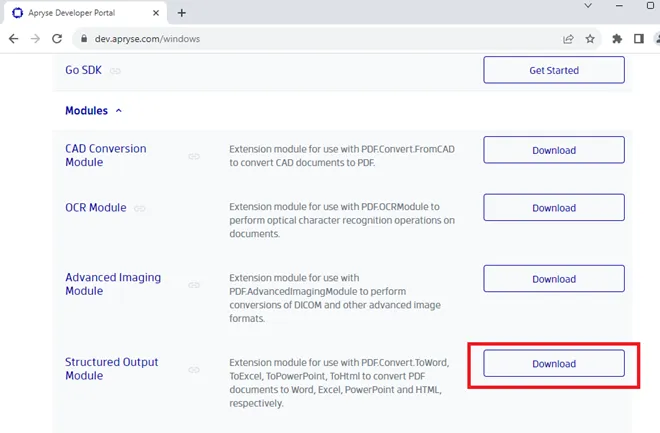Copy anchor link beside Advanced Imaging Module
The image size is (660, 433).
point(194,285)
